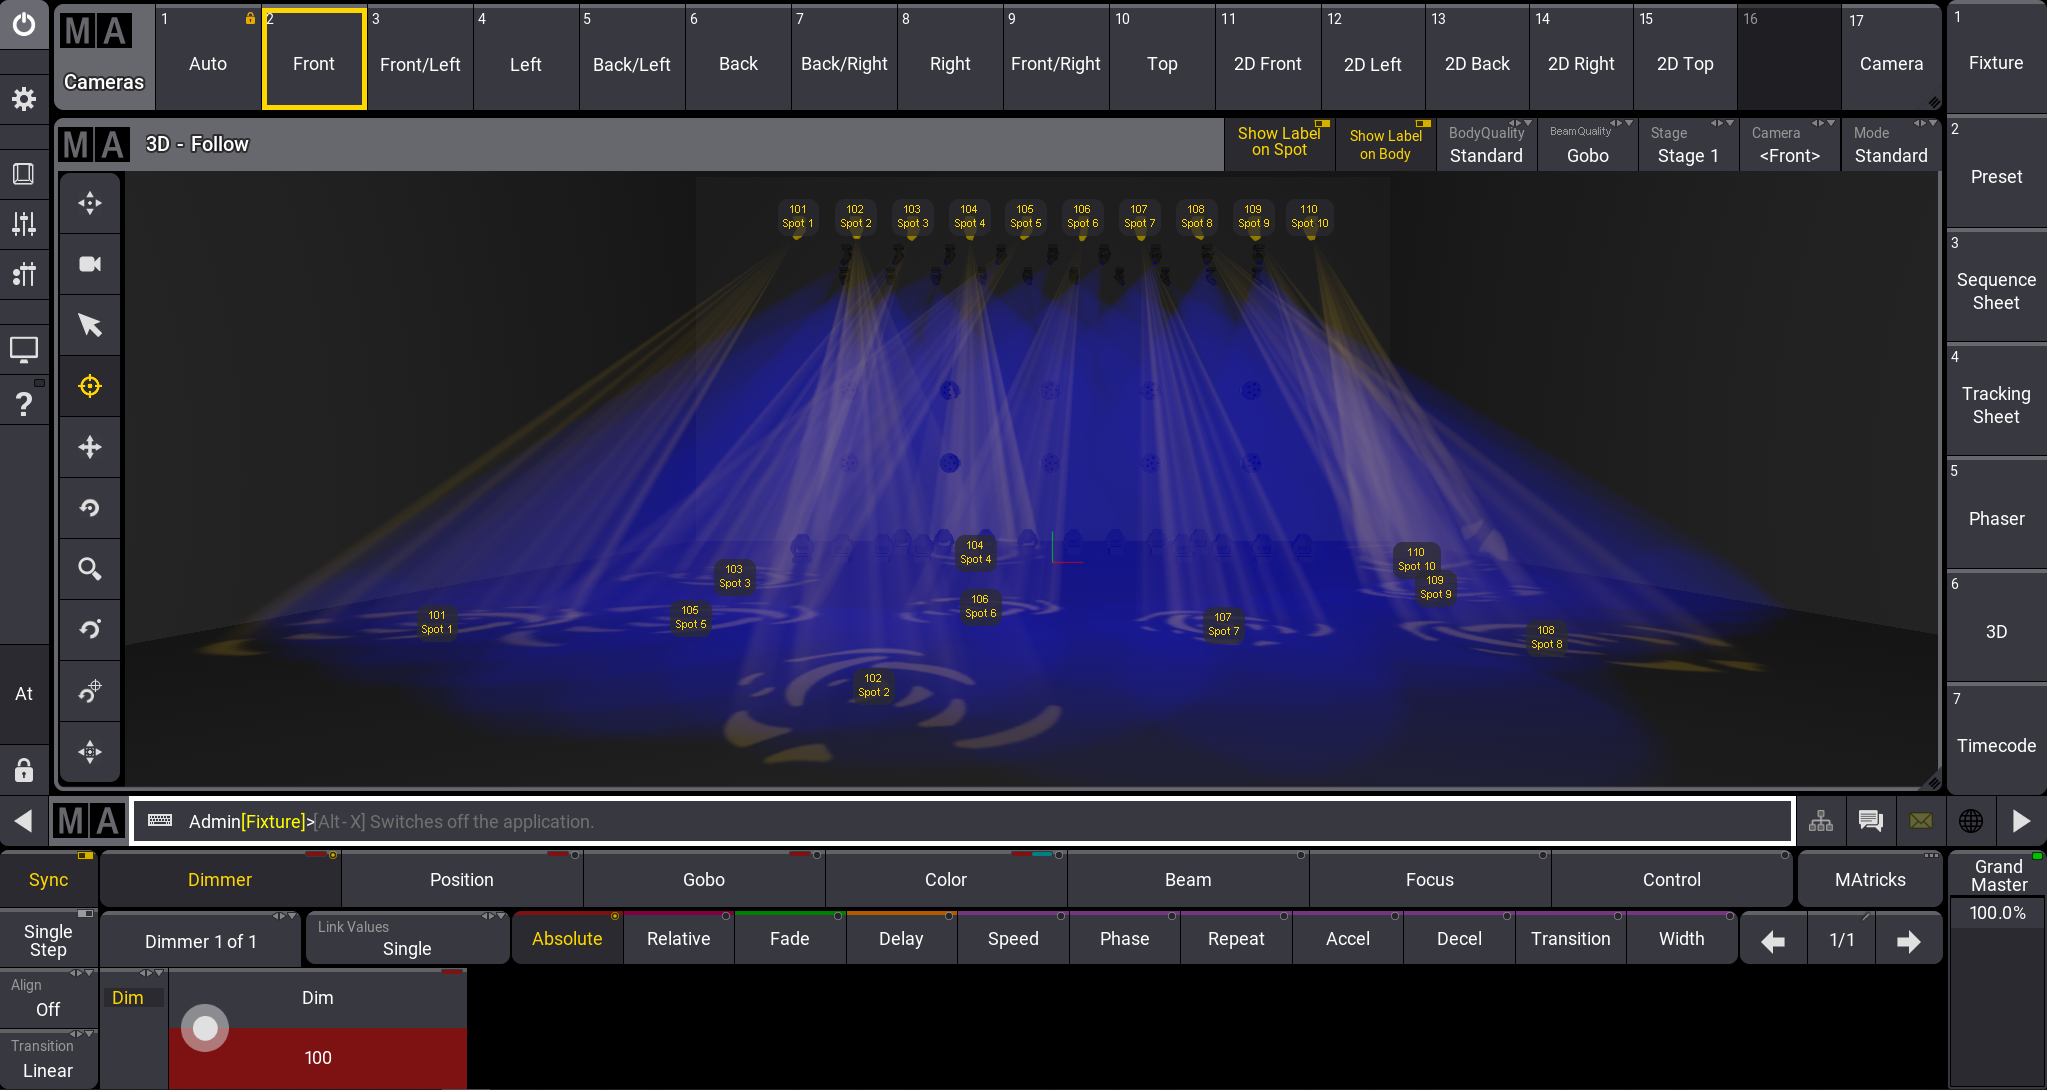
Task: Click the camera icon in 3D toolbar
Action: tap(90, 264)
